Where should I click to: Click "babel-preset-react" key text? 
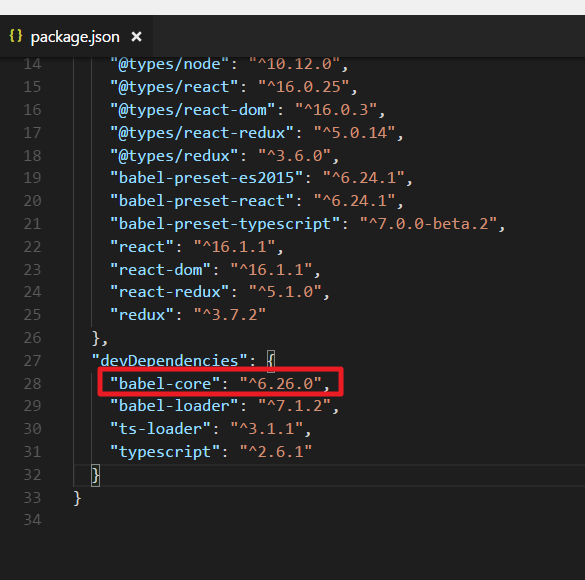(202, 201)
